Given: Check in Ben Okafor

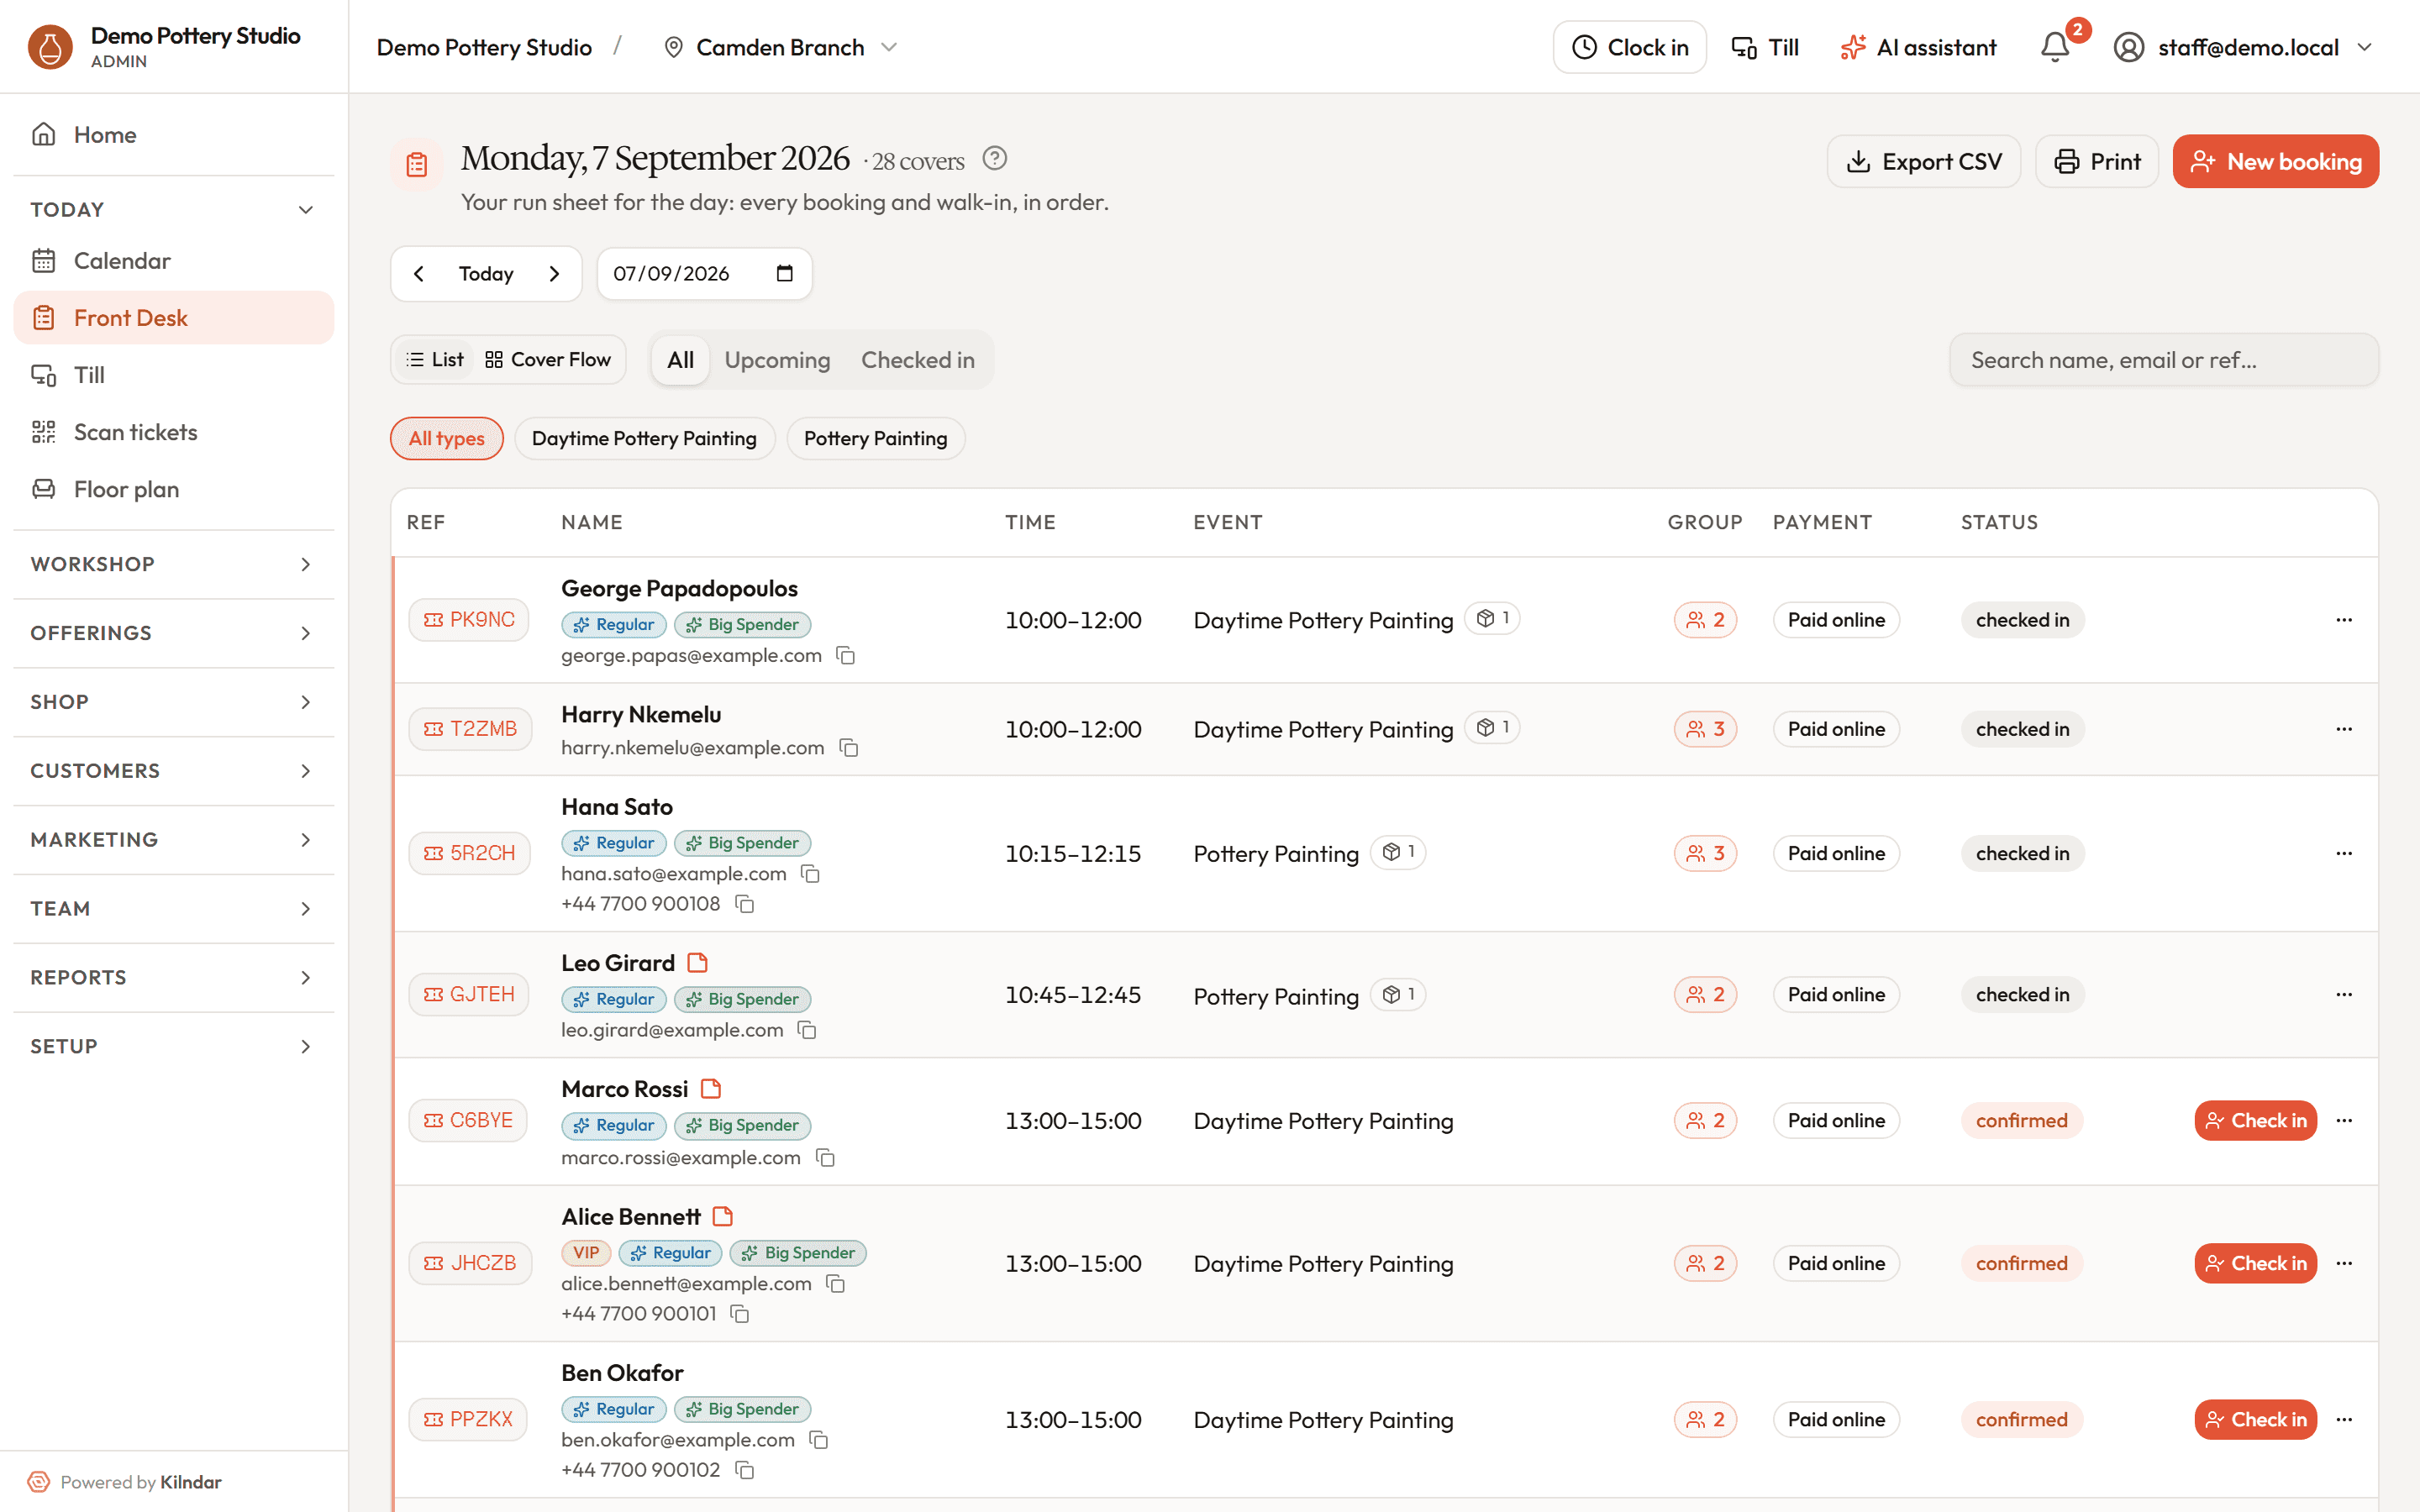Looking at the screenshot, I should click(x=2255, y=1420).
